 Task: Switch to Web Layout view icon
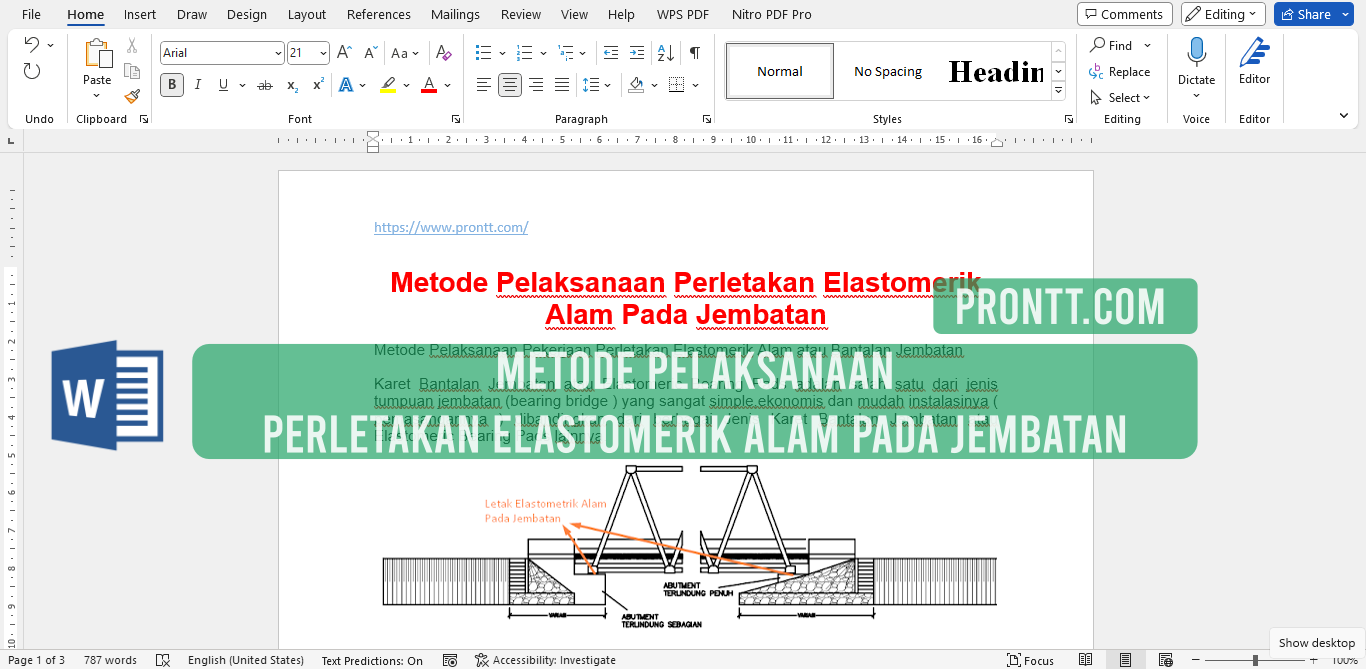pos(1165,660)
